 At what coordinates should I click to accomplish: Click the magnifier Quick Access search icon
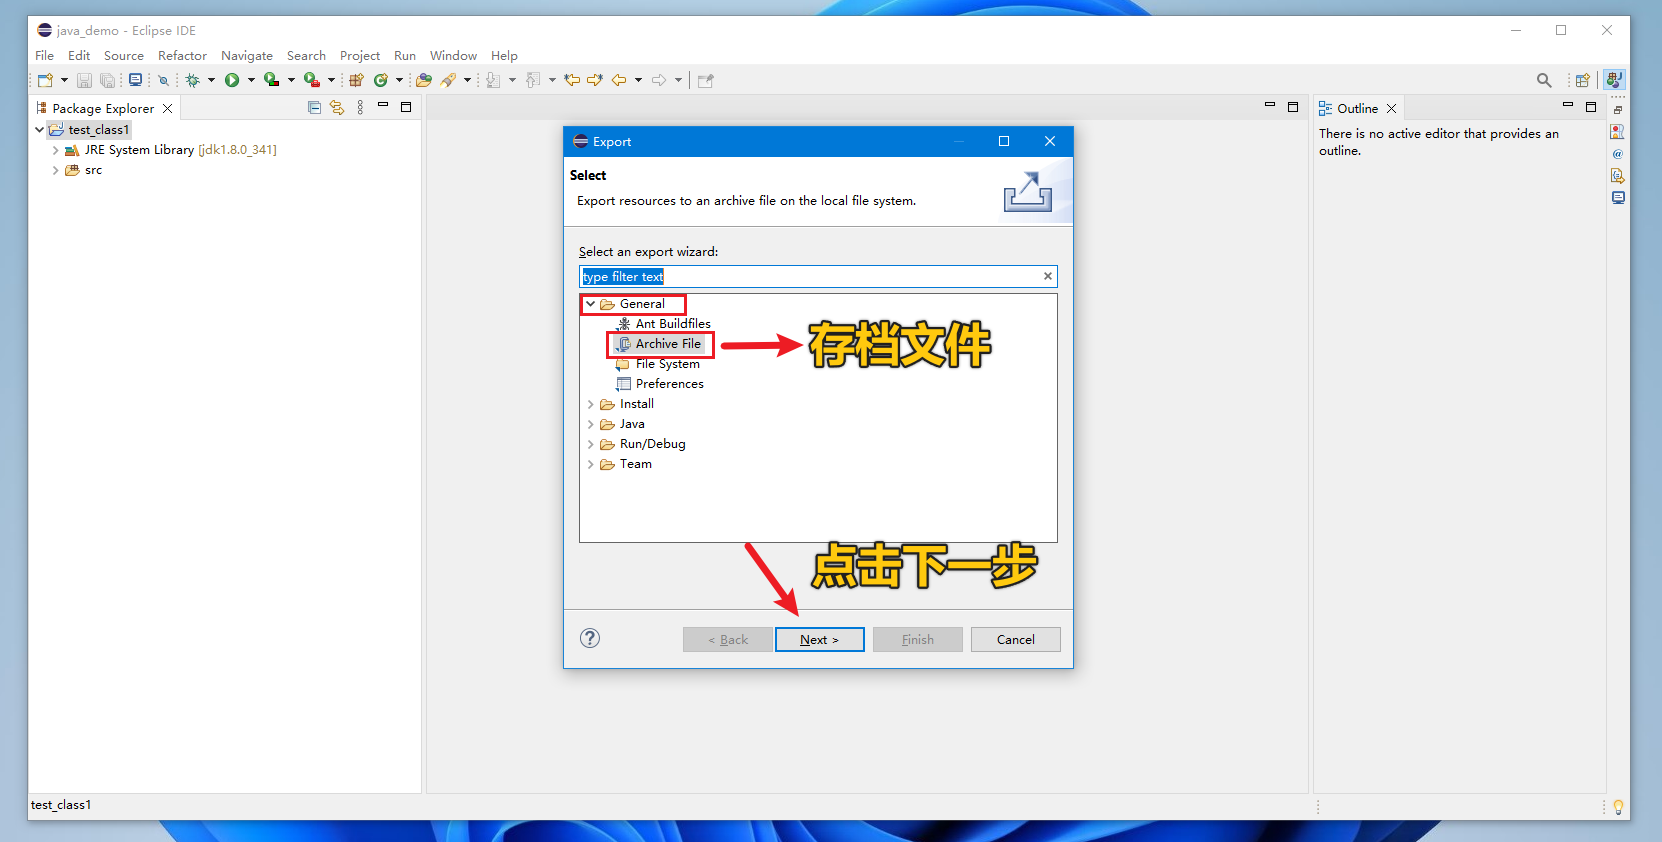1544,80
